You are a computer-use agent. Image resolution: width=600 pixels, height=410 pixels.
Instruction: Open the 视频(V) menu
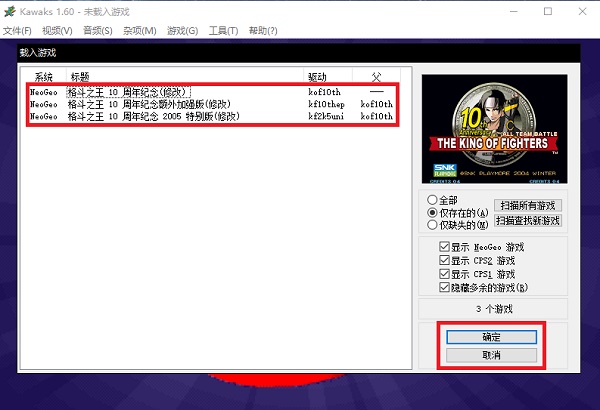[x=59, y=31]
